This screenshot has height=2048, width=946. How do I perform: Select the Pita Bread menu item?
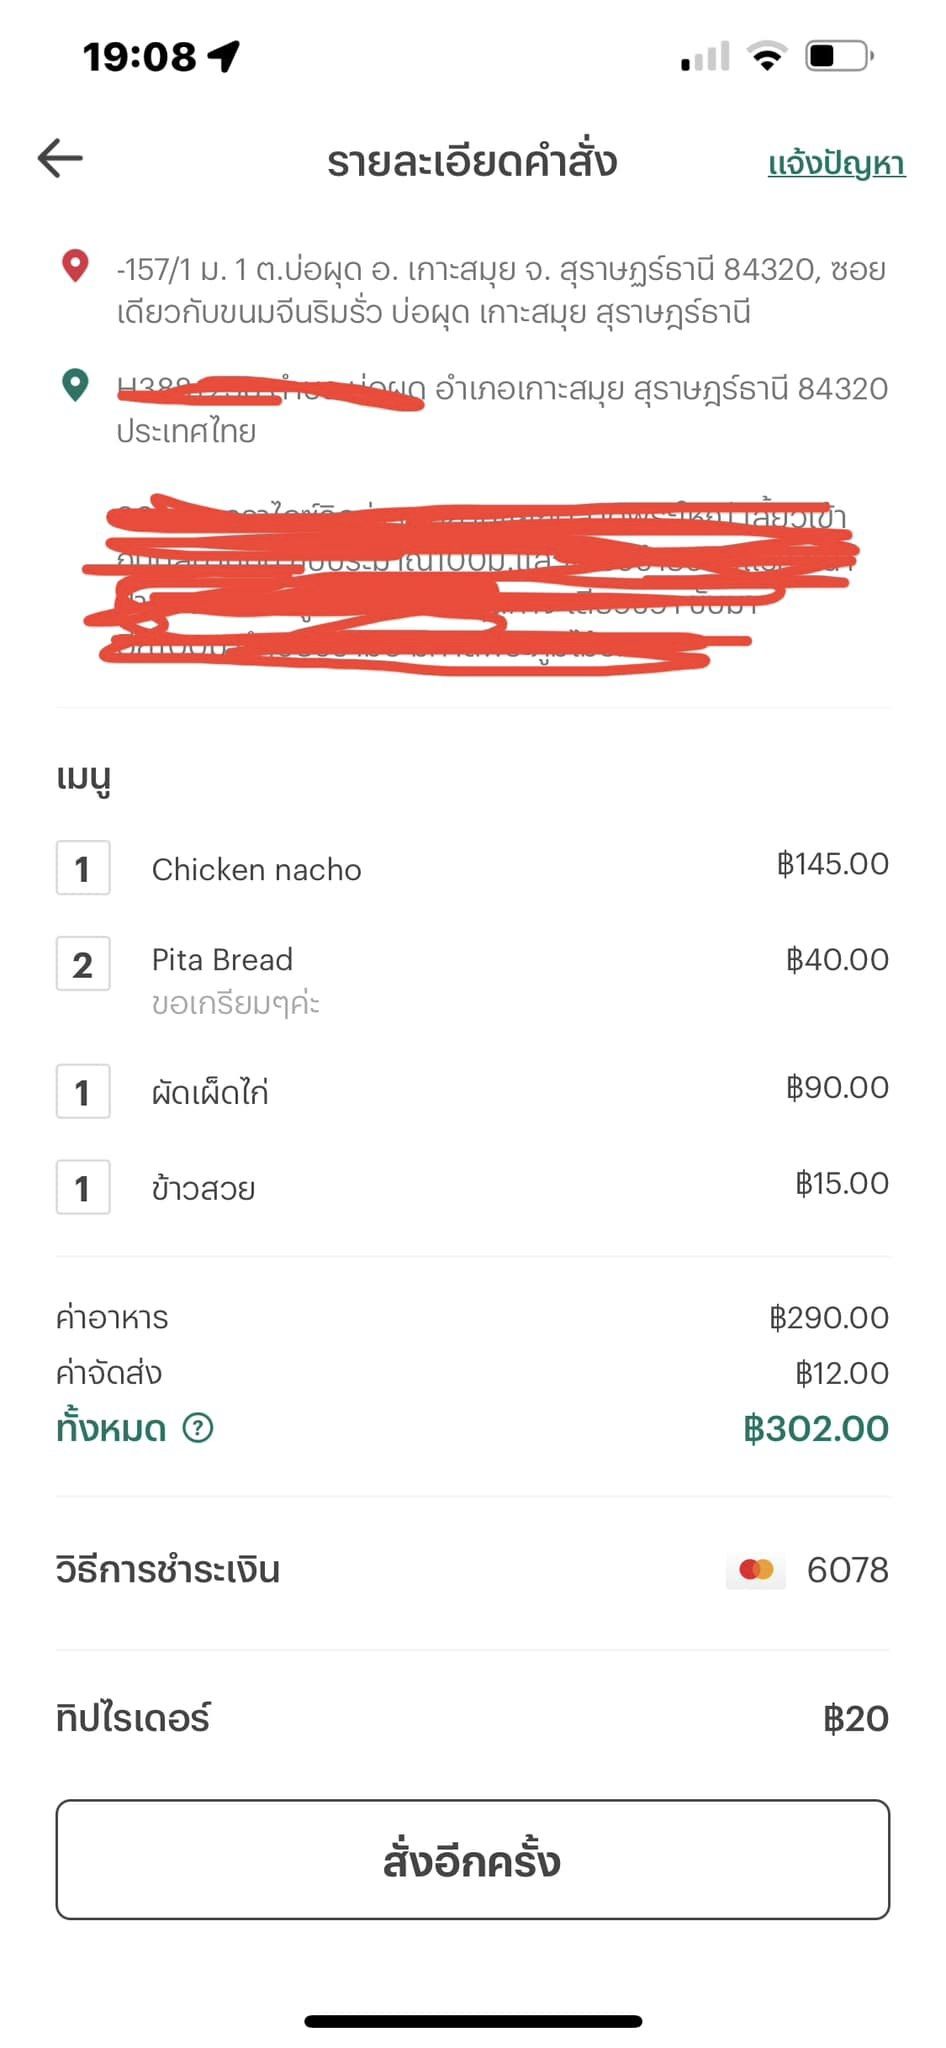click(222, 960)
